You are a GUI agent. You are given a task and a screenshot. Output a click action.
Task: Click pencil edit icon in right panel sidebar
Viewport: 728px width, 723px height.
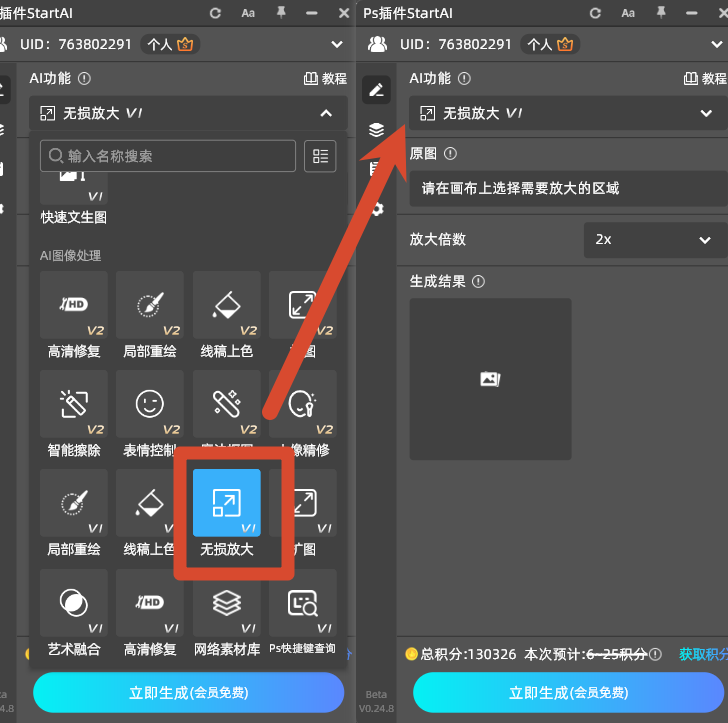pos(376,89)
